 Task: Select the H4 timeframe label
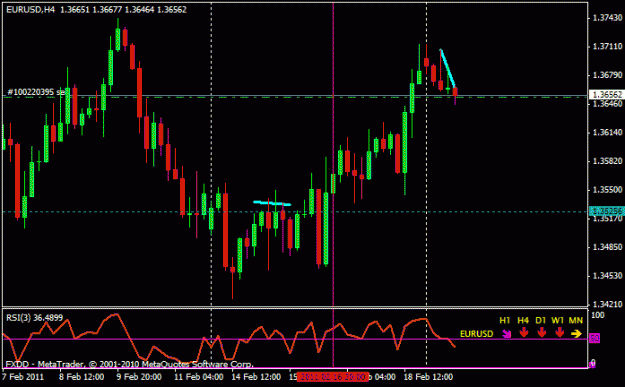[x=523, y=320]
